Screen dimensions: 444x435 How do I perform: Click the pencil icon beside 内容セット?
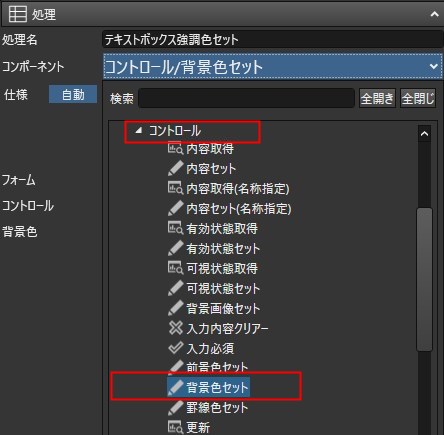click(x=175, y=168)
